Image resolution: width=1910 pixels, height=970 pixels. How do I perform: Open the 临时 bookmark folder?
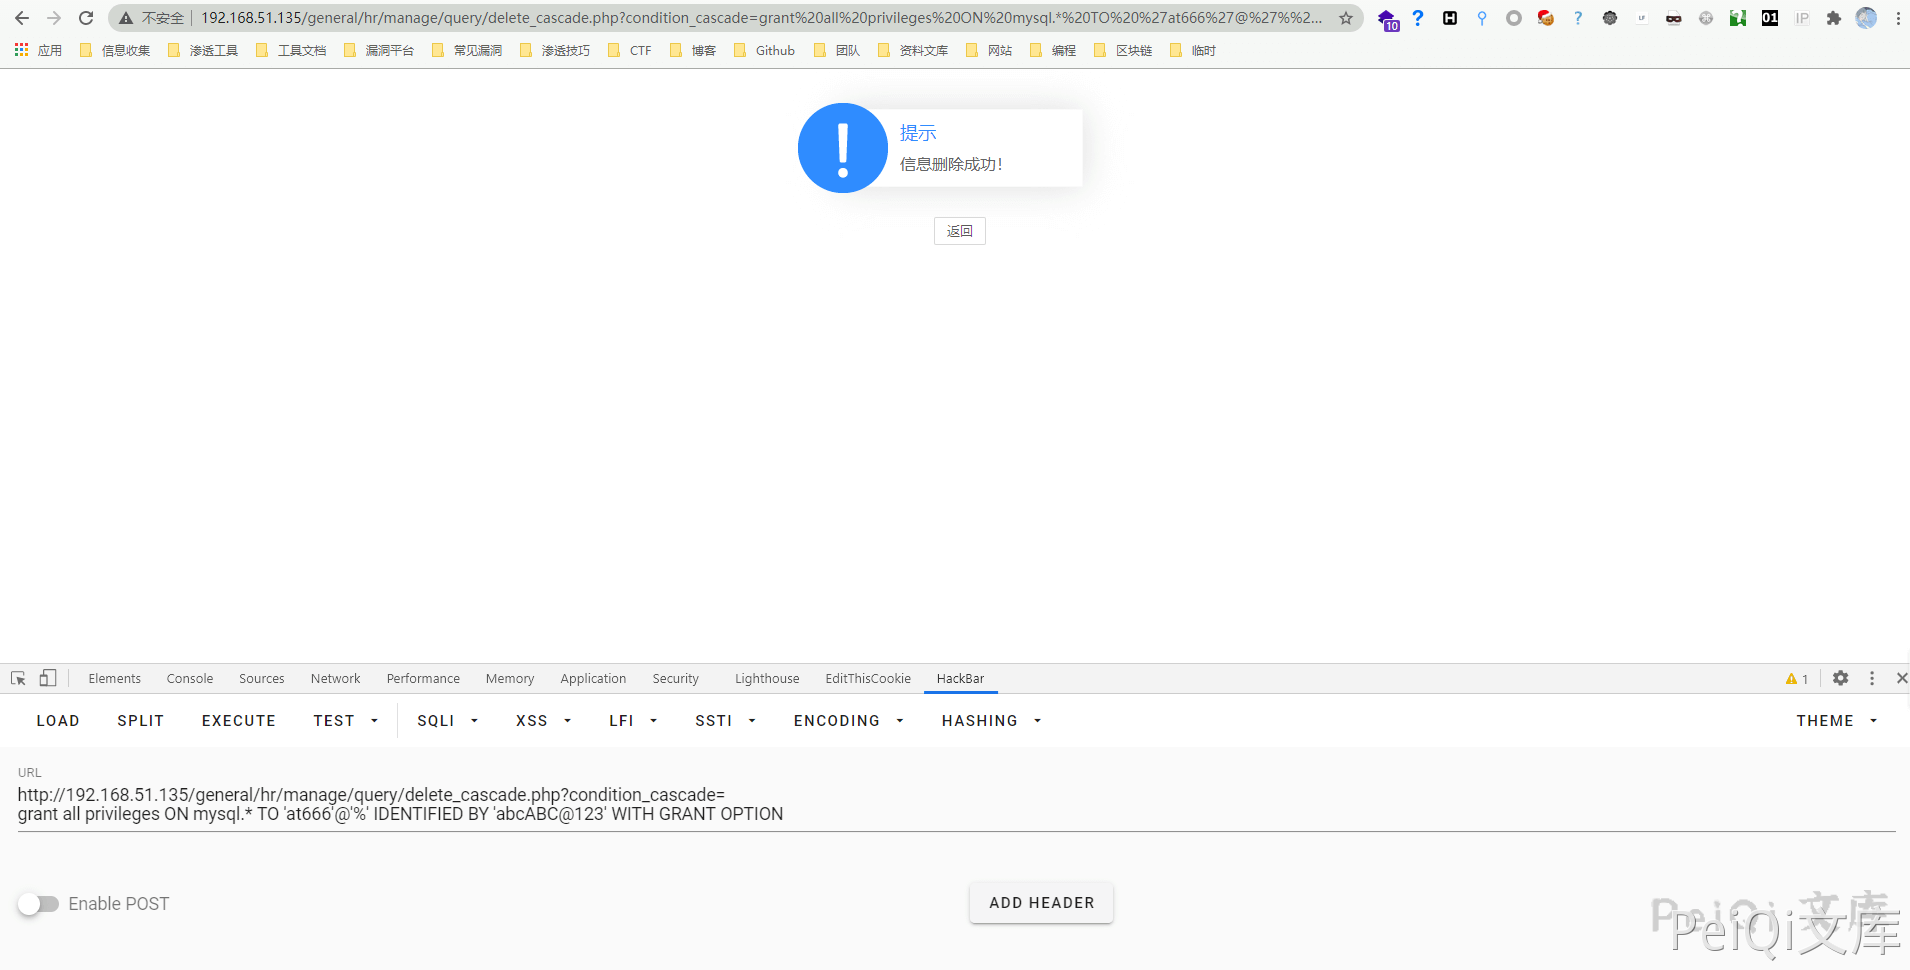pyautogui.click(x=1193, y=50)
